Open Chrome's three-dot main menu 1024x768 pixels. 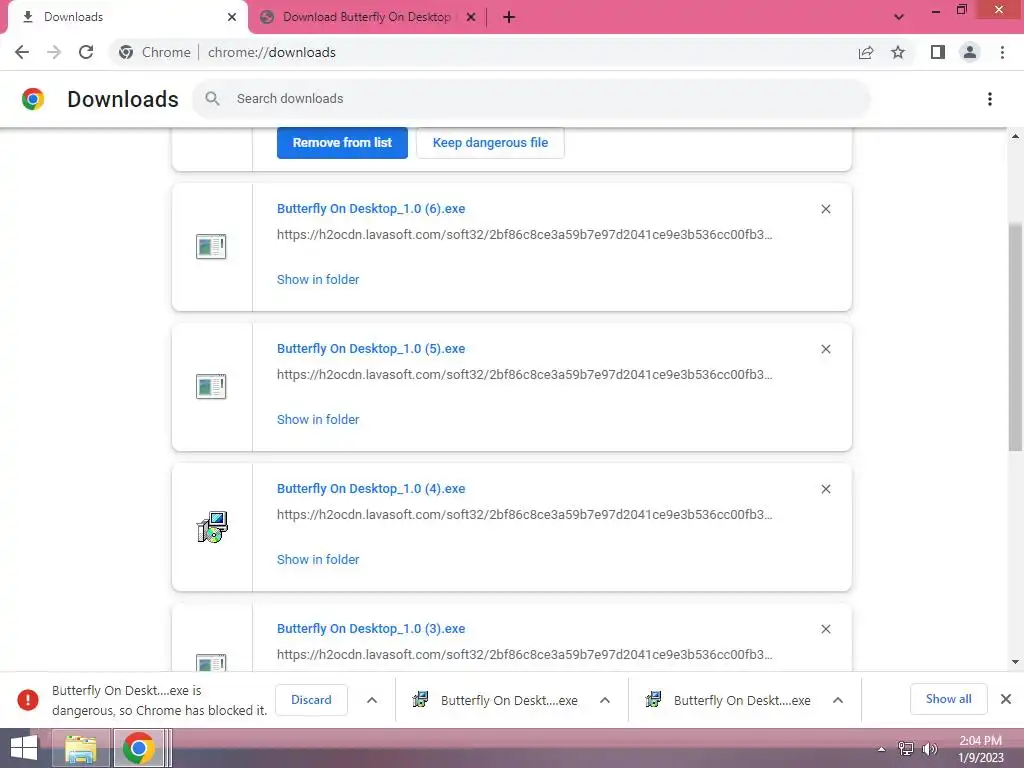pyautogui.click(x=1002, y=52)
